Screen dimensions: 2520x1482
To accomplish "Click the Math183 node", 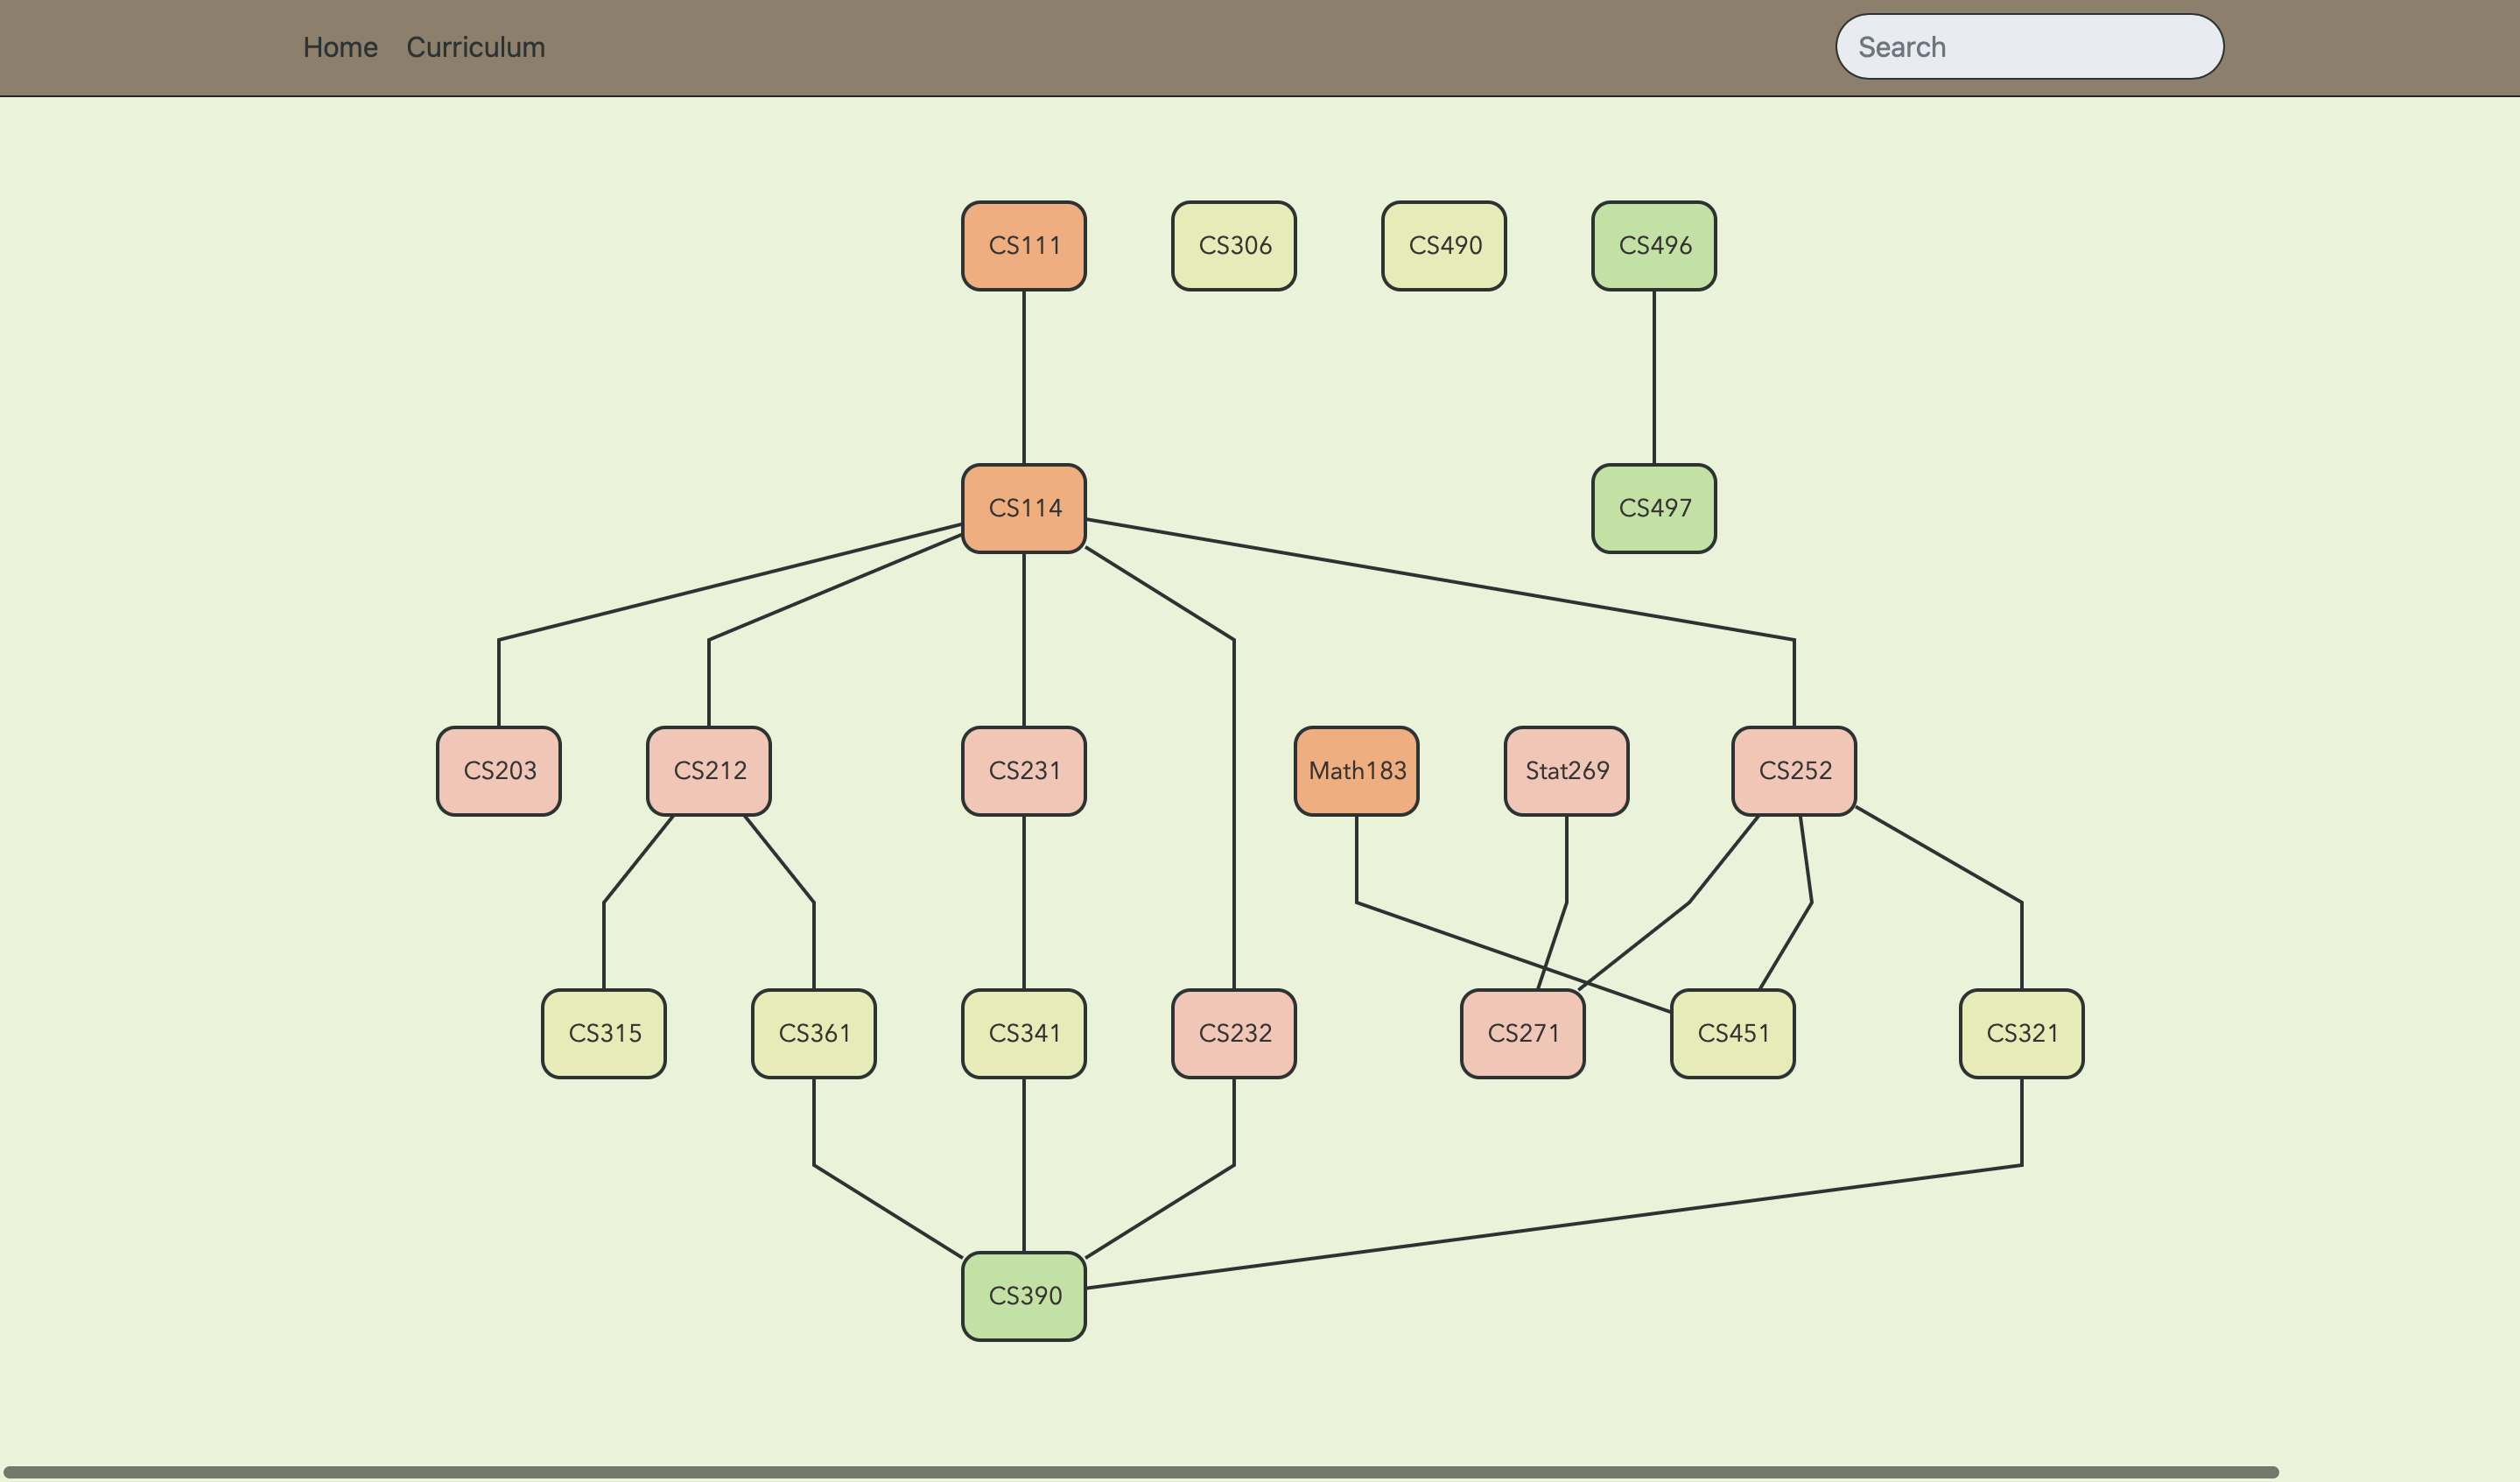I will [1356, 771].
